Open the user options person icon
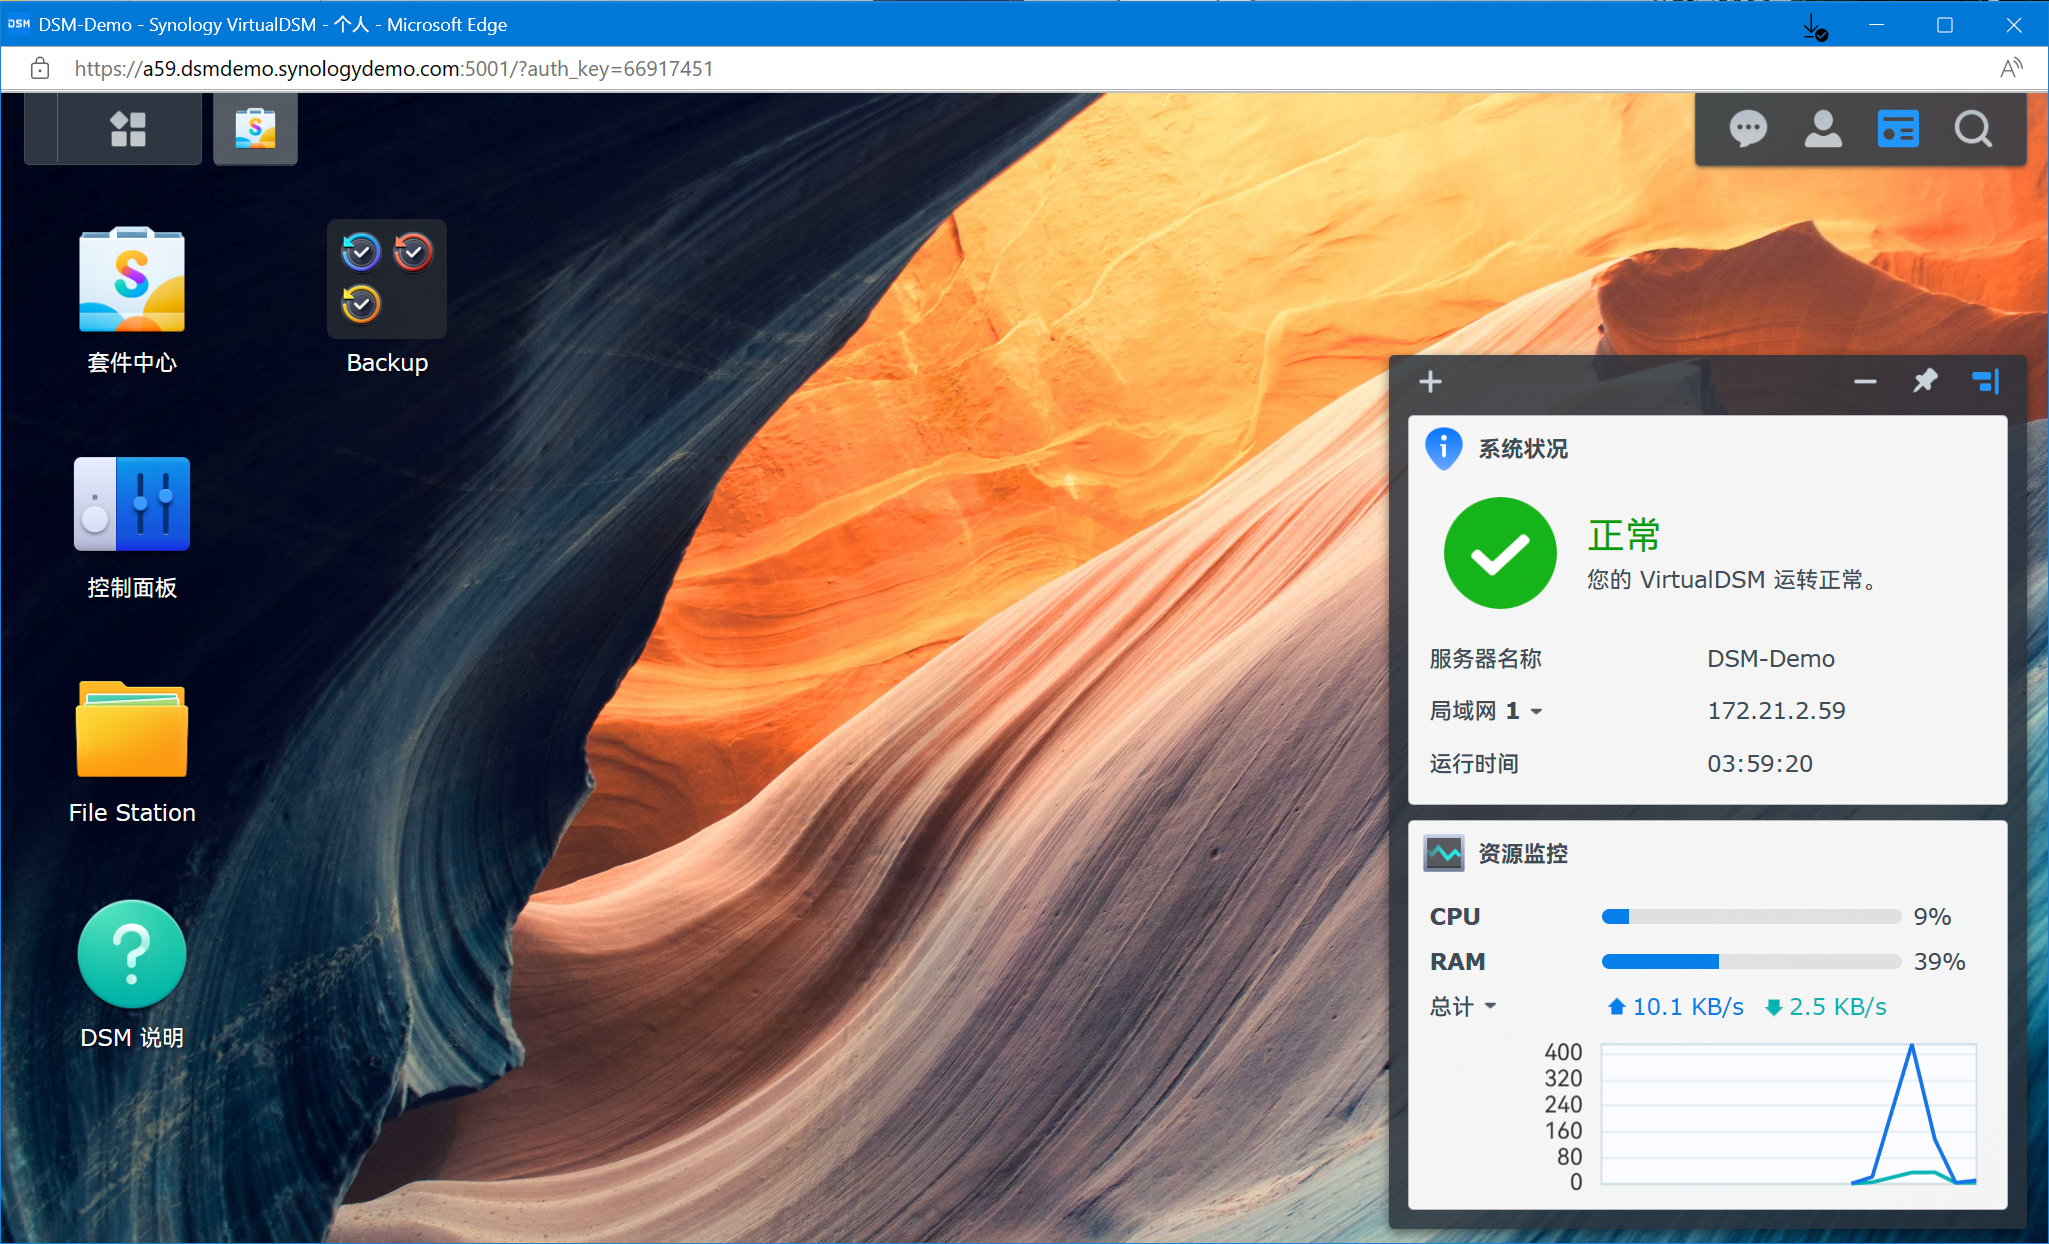2049x1244 pixels. [x=1822, y=129]
